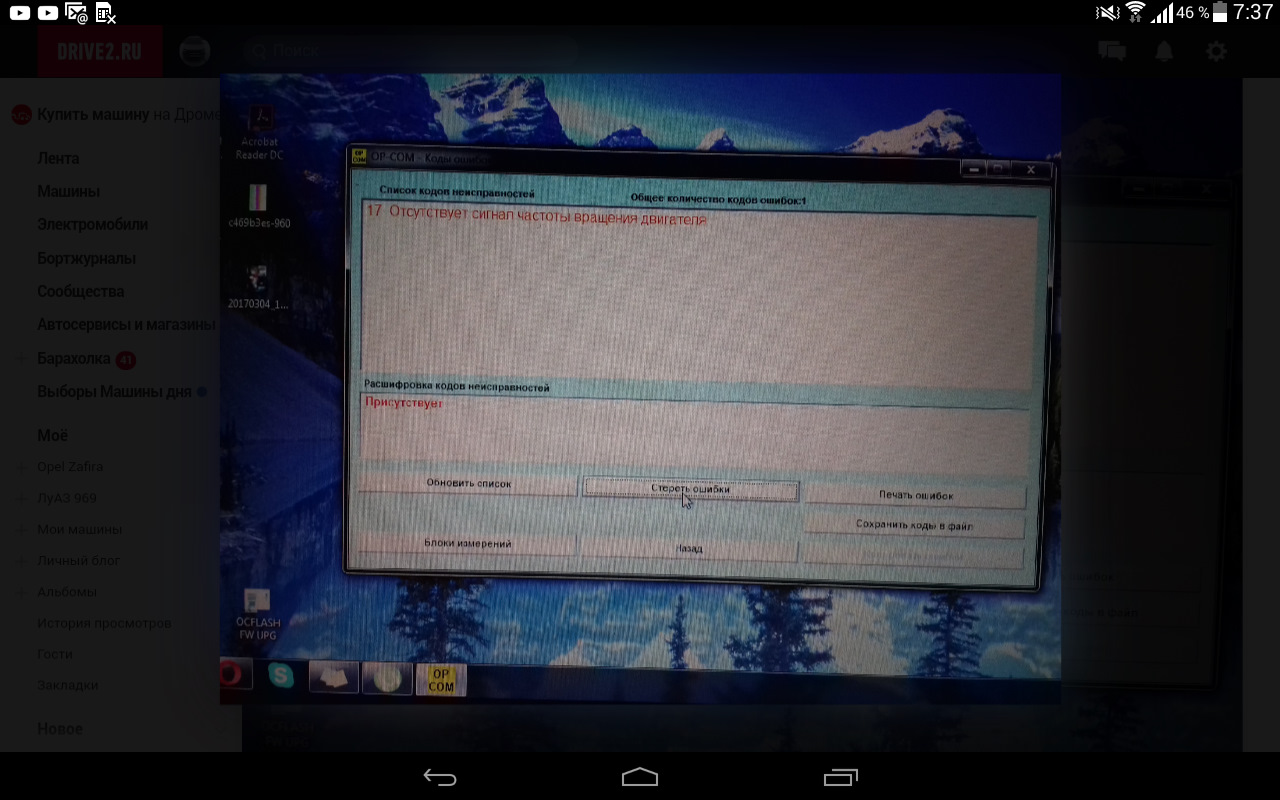Open the settings gear icon

1216,52
